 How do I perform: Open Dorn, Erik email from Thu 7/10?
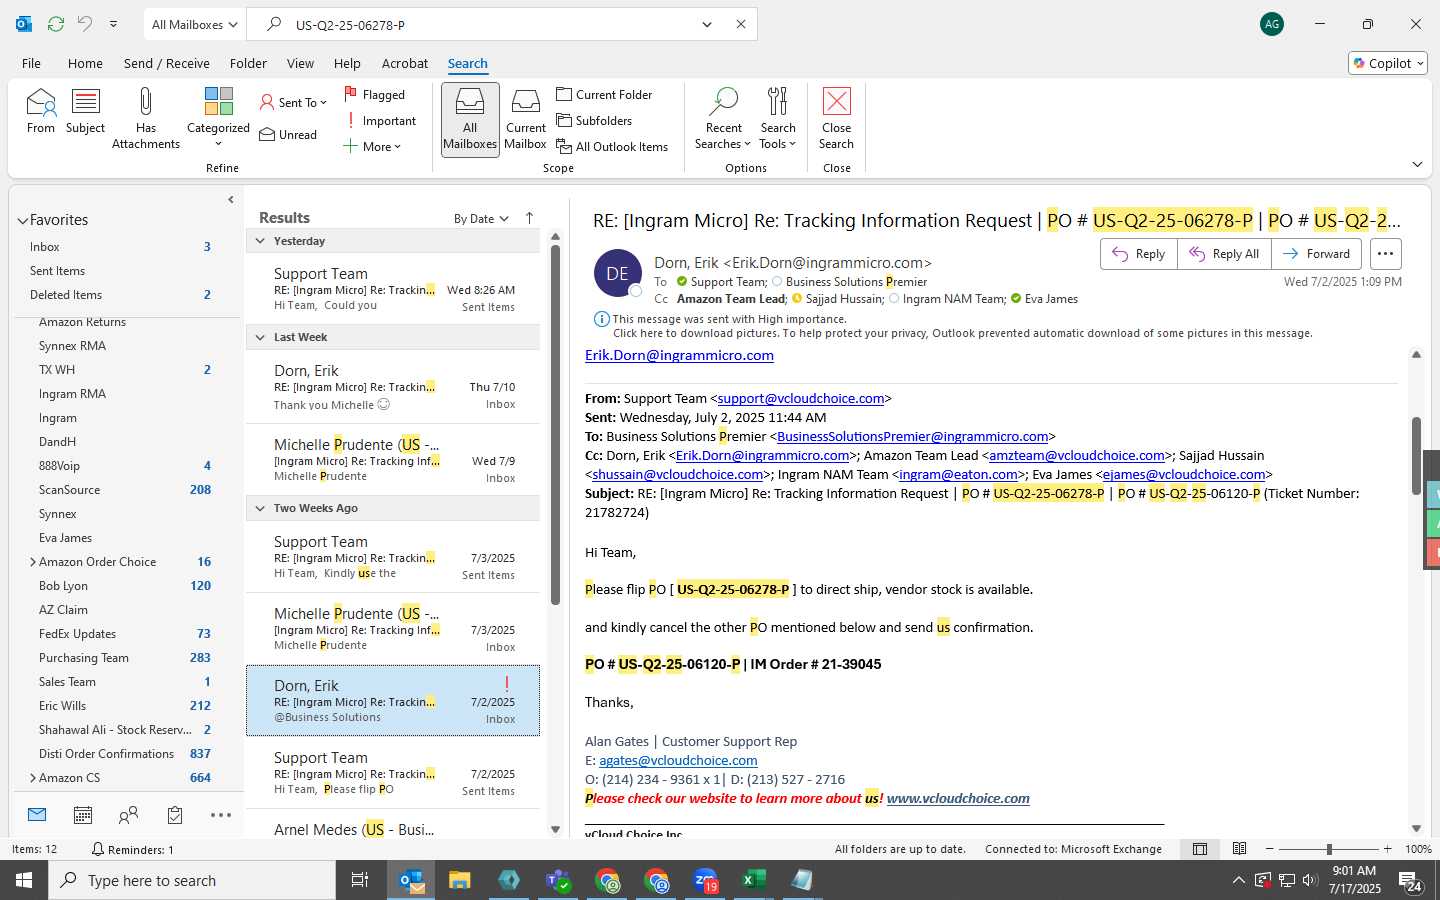pos(393,387)
